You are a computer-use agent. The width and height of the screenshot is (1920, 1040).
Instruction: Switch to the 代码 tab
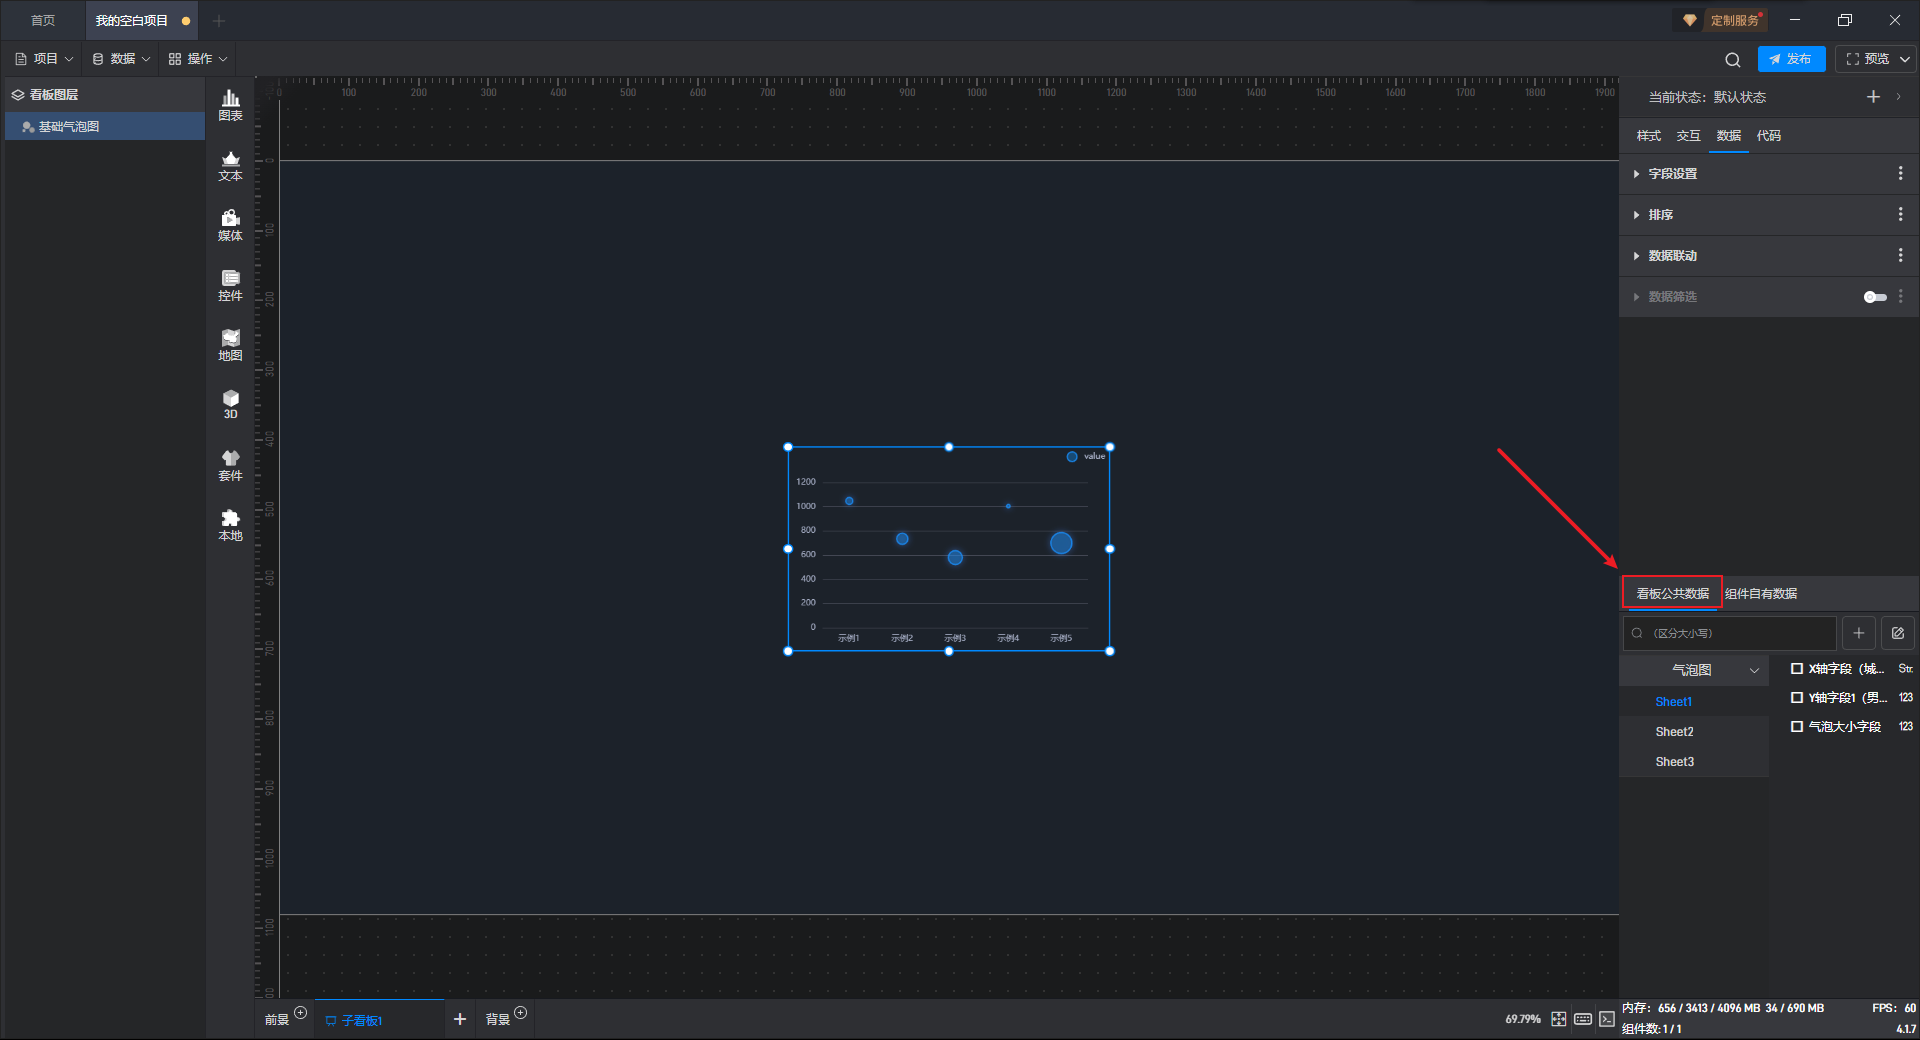pos(1768,136)
